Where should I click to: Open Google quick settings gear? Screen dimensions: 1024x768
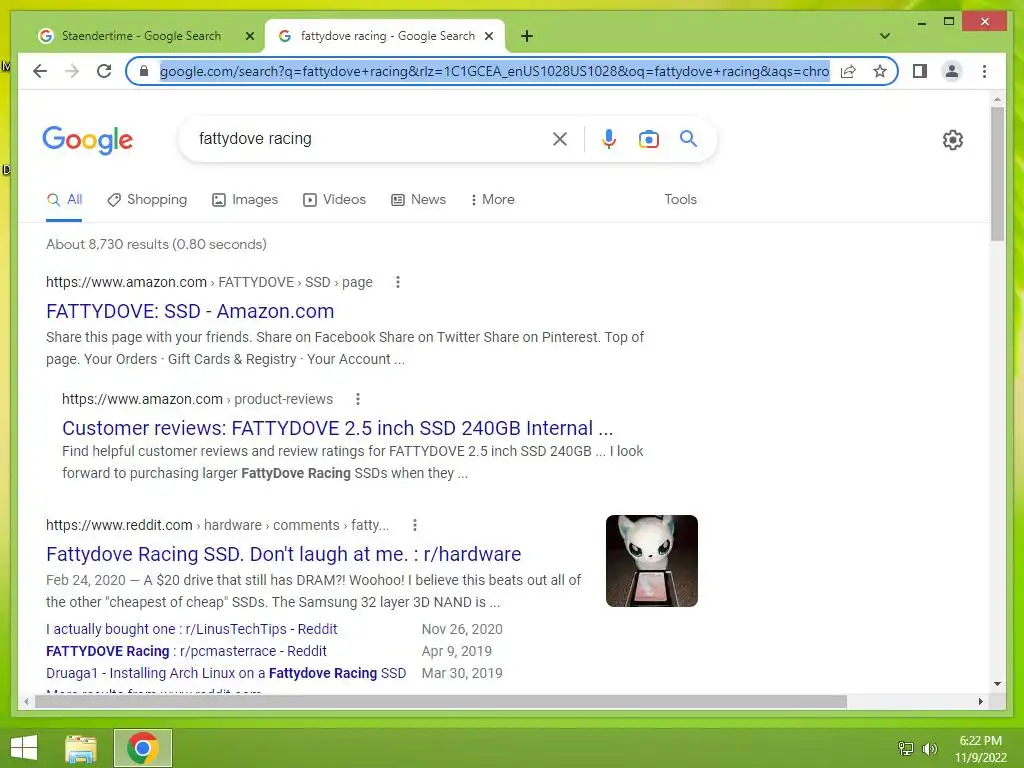[953, 140]
